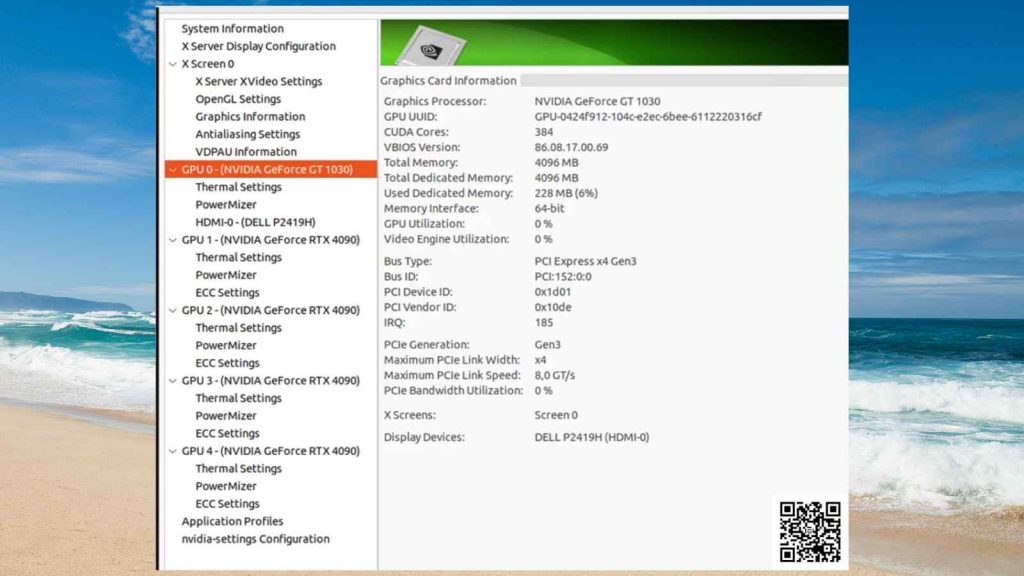Open PowerMizer under GPU 3
Viewport: 1024px width, 576px height.
225,416
